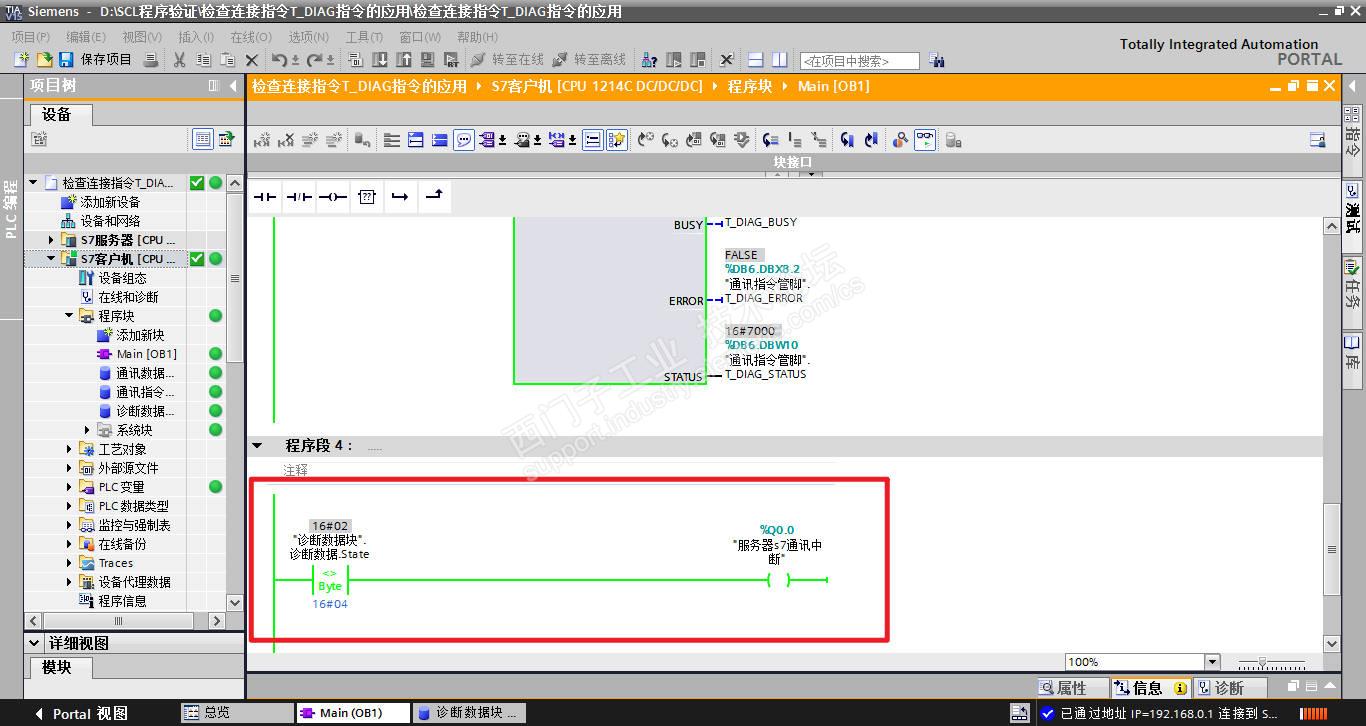Viewport: 1366px width, 726px height.
Task: Click the project tree table view icon
Action: coord(203,139)
